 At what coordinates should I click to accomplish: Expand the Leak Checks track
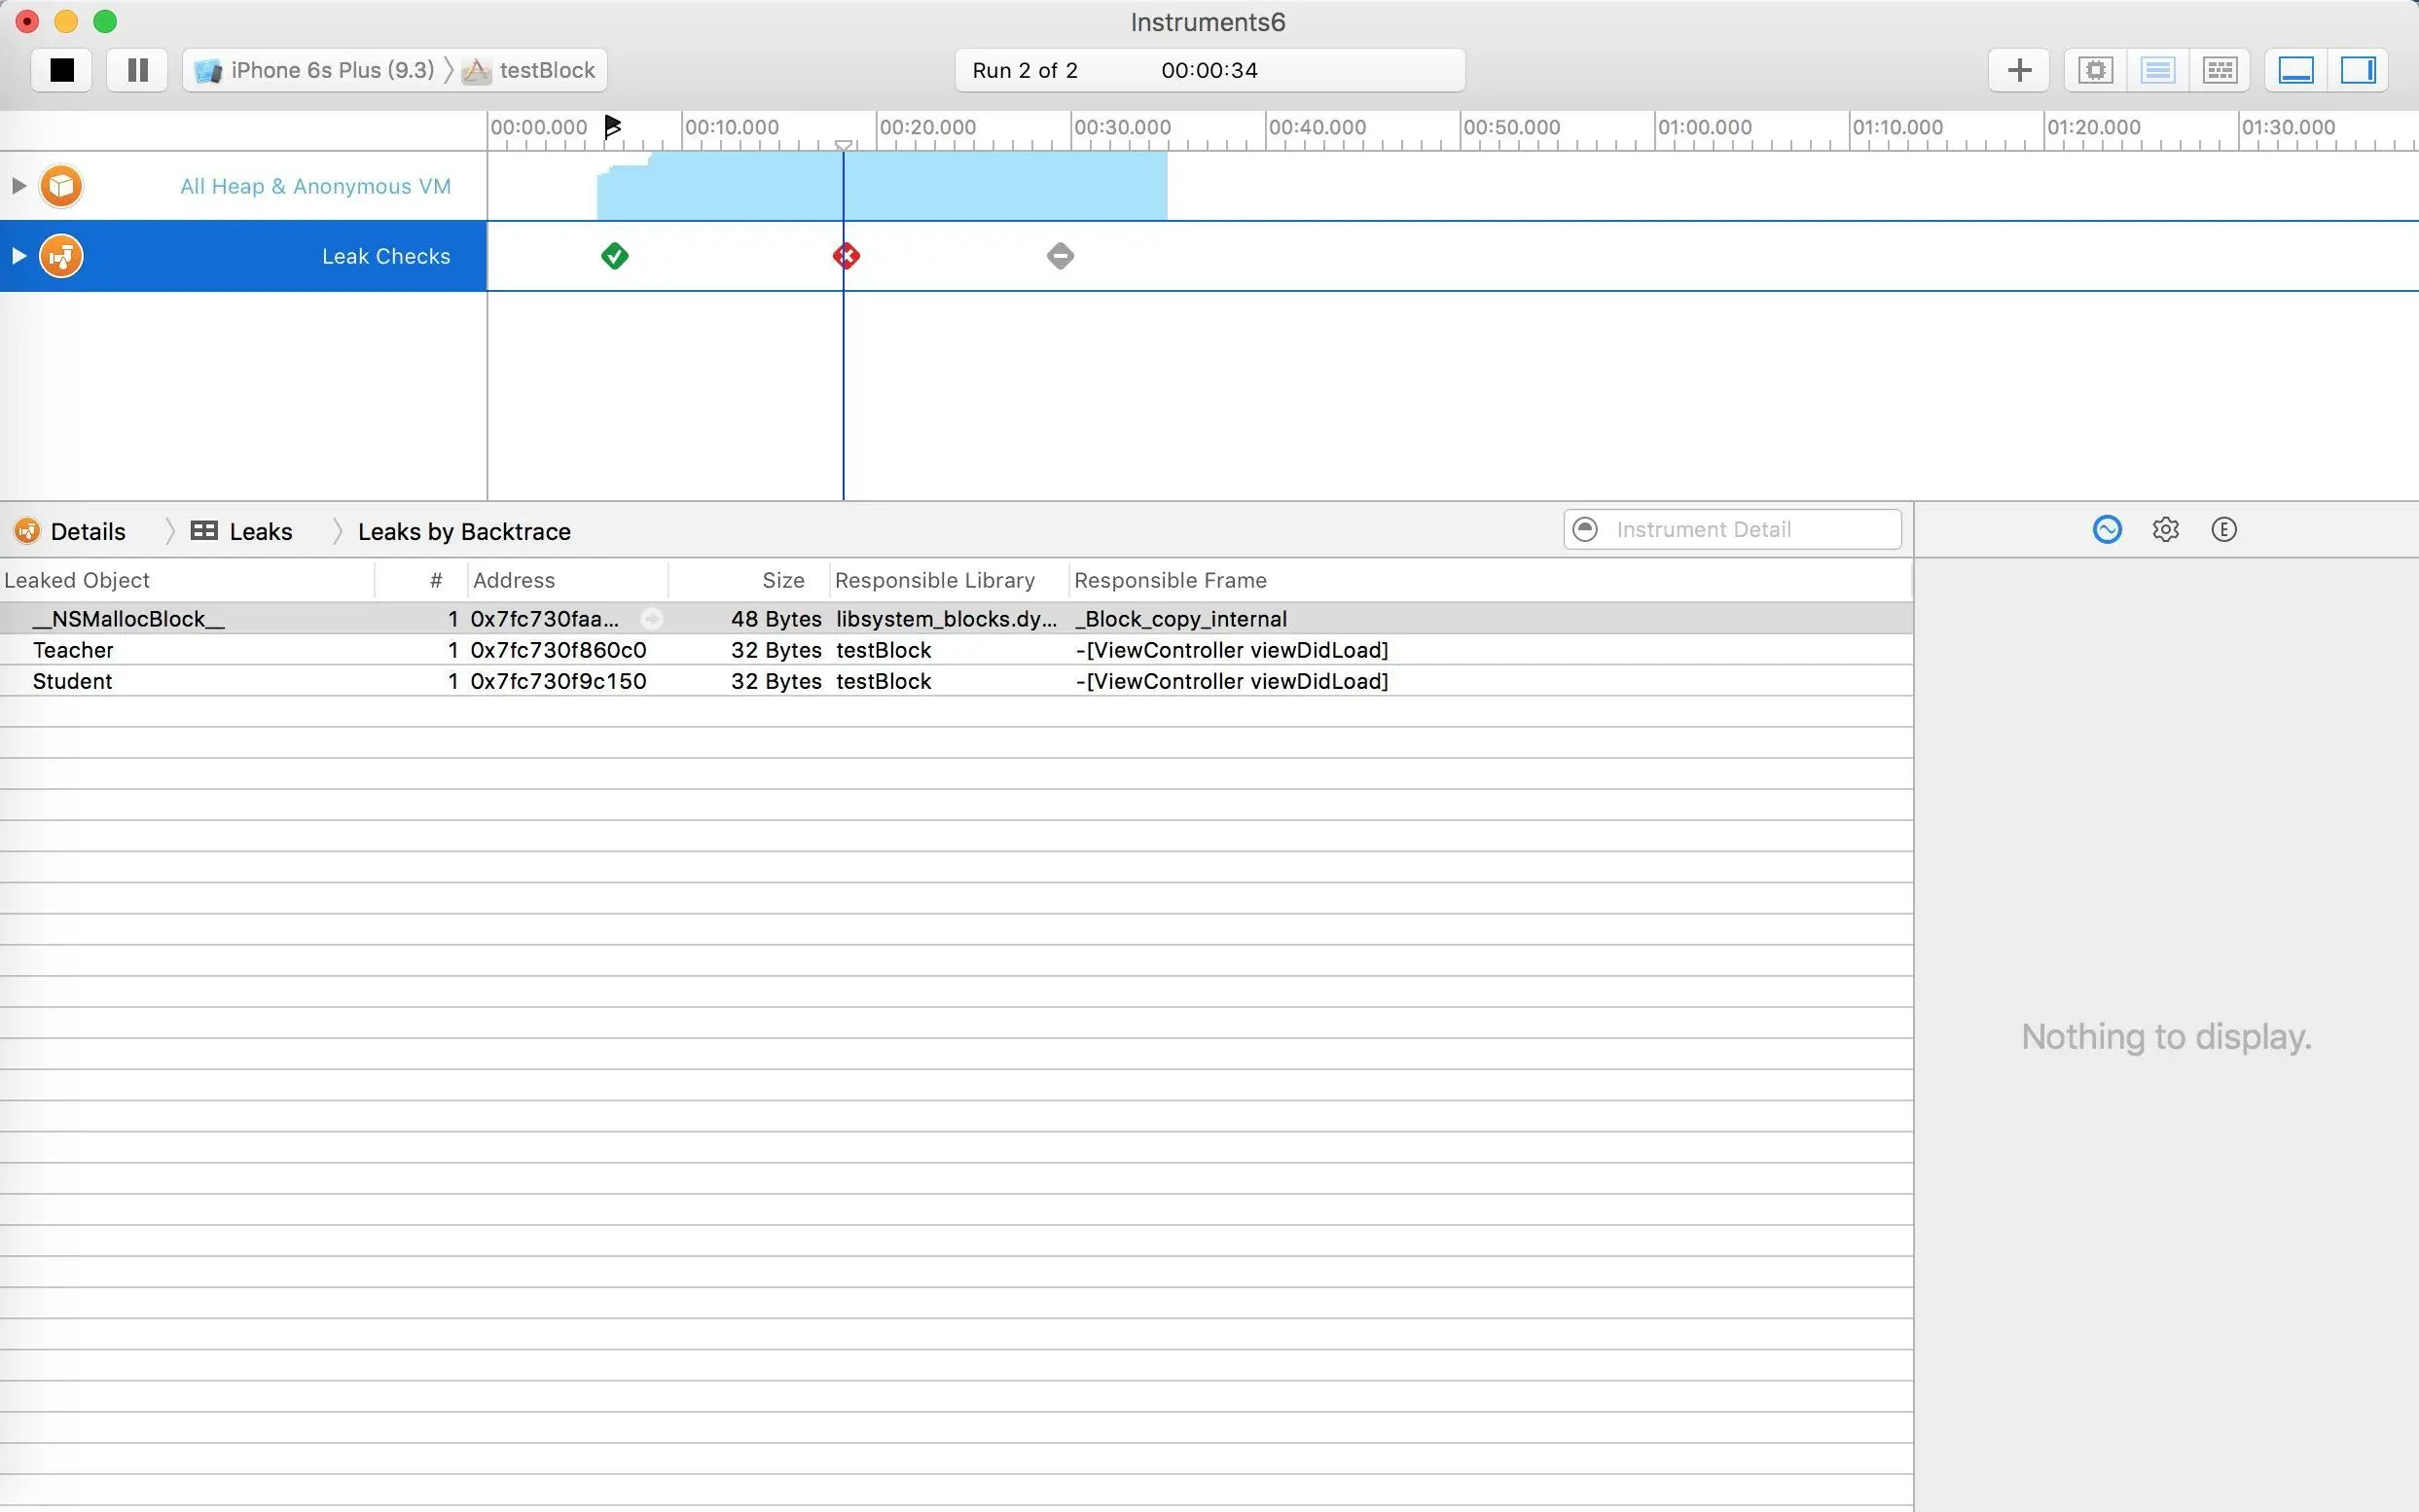(x=18, y=256)
